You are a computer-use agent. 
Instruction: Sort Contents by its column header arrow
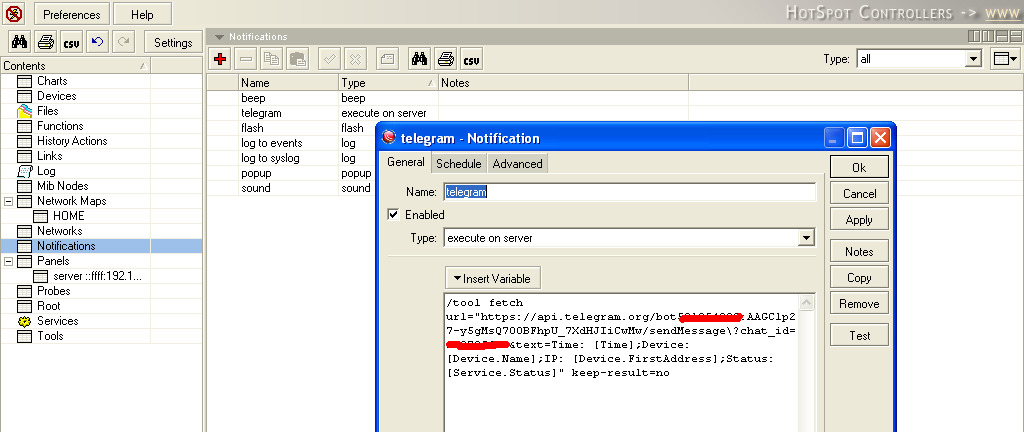(x=143, y=66)
